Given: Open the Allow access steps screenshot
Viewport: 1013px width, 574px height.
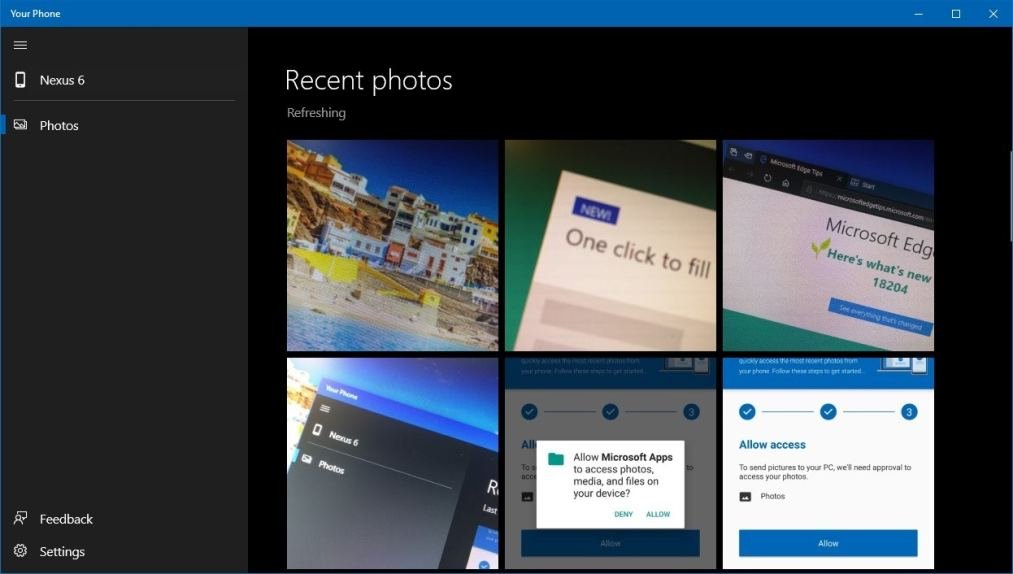Looking at the screenshot, I should (828, 463).
